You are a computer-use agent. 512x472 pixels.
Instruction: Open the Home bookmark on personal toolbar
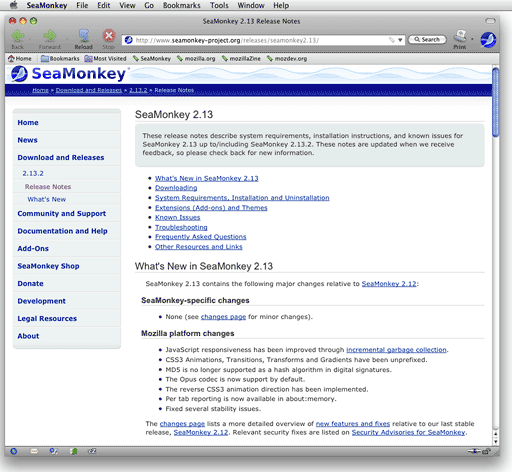(20, 59)
